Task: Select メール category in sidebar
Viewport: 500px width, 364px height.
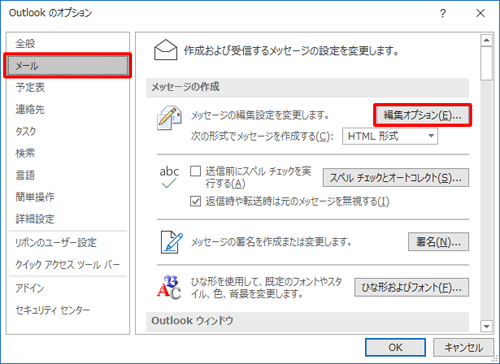Action: coord(68,66)
